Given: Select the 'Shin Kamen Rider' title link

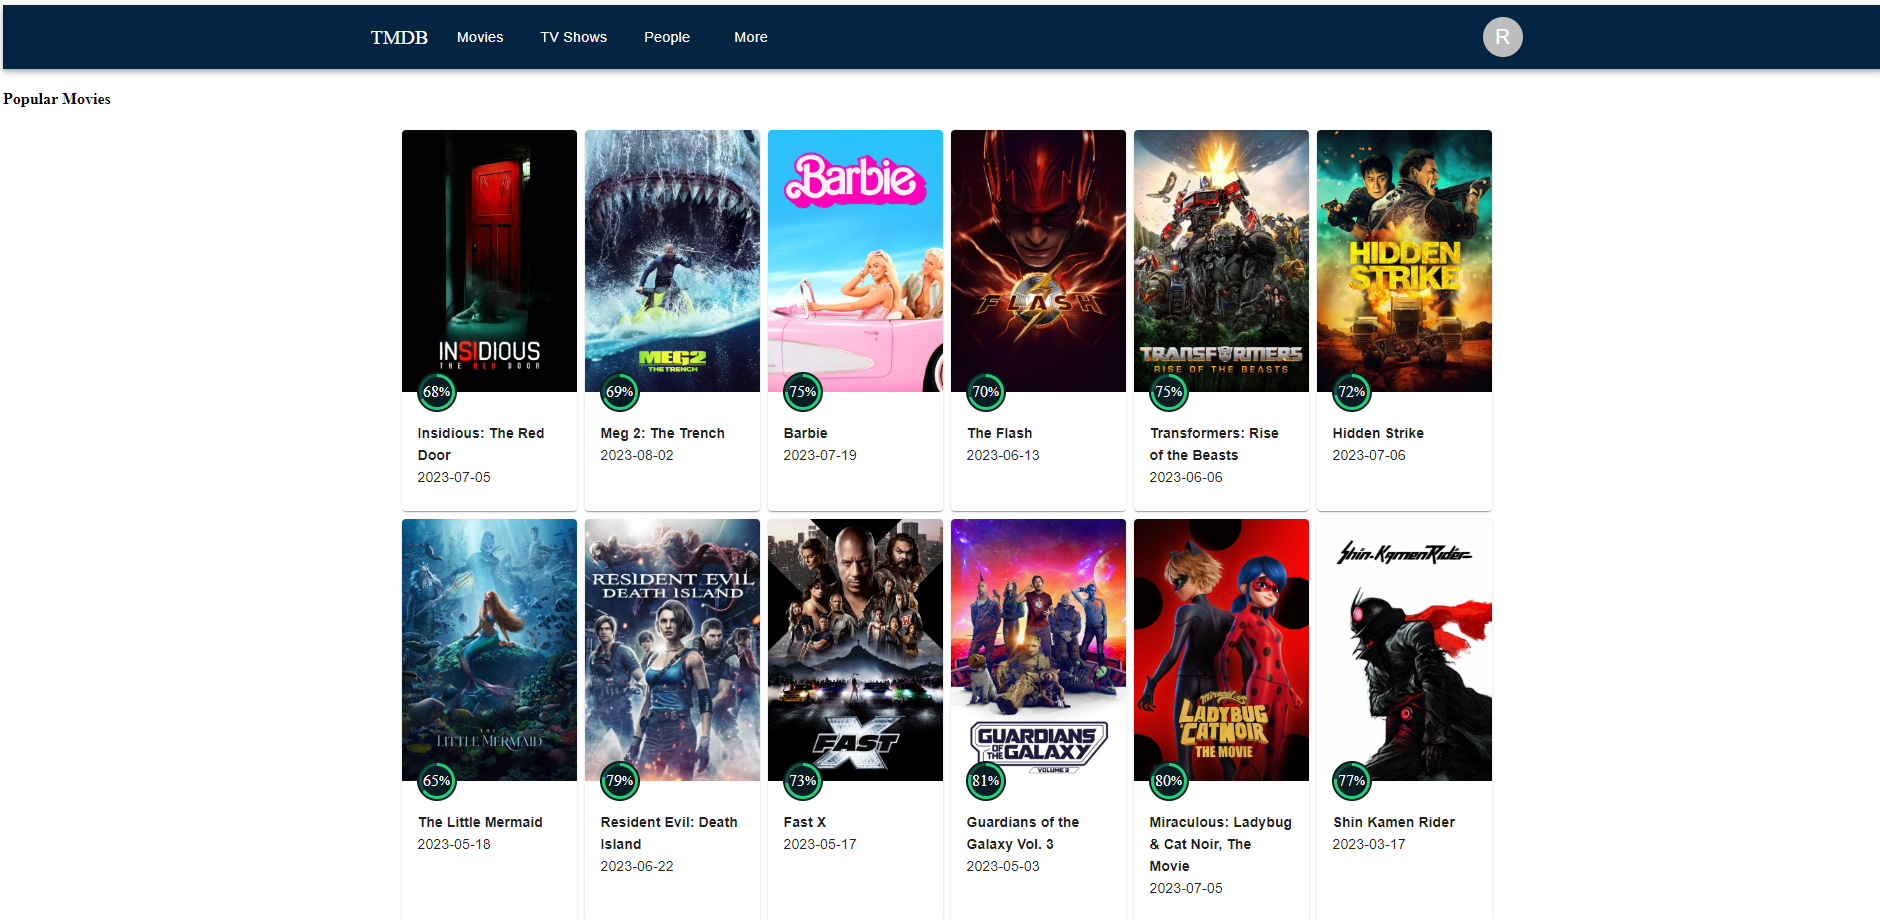Looking at the screenshot, I should [x=1394, y=822].
